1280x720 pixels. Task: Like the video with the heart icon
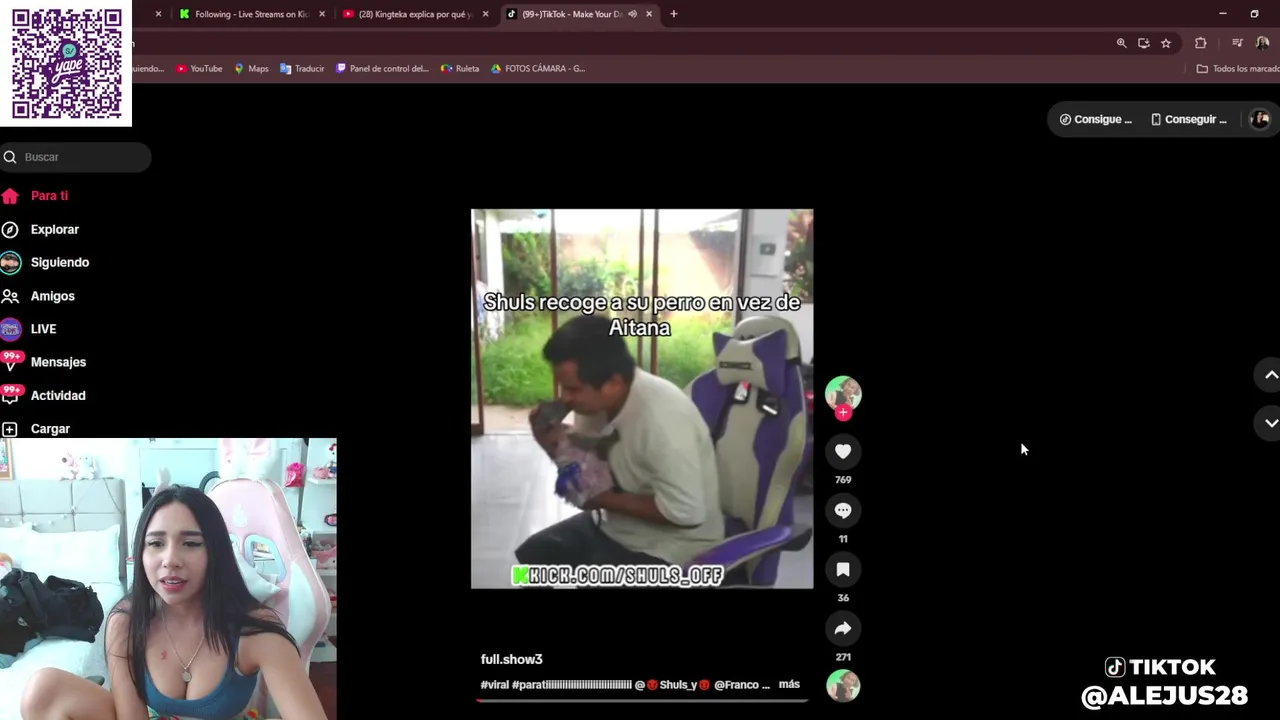click(843, 451)
